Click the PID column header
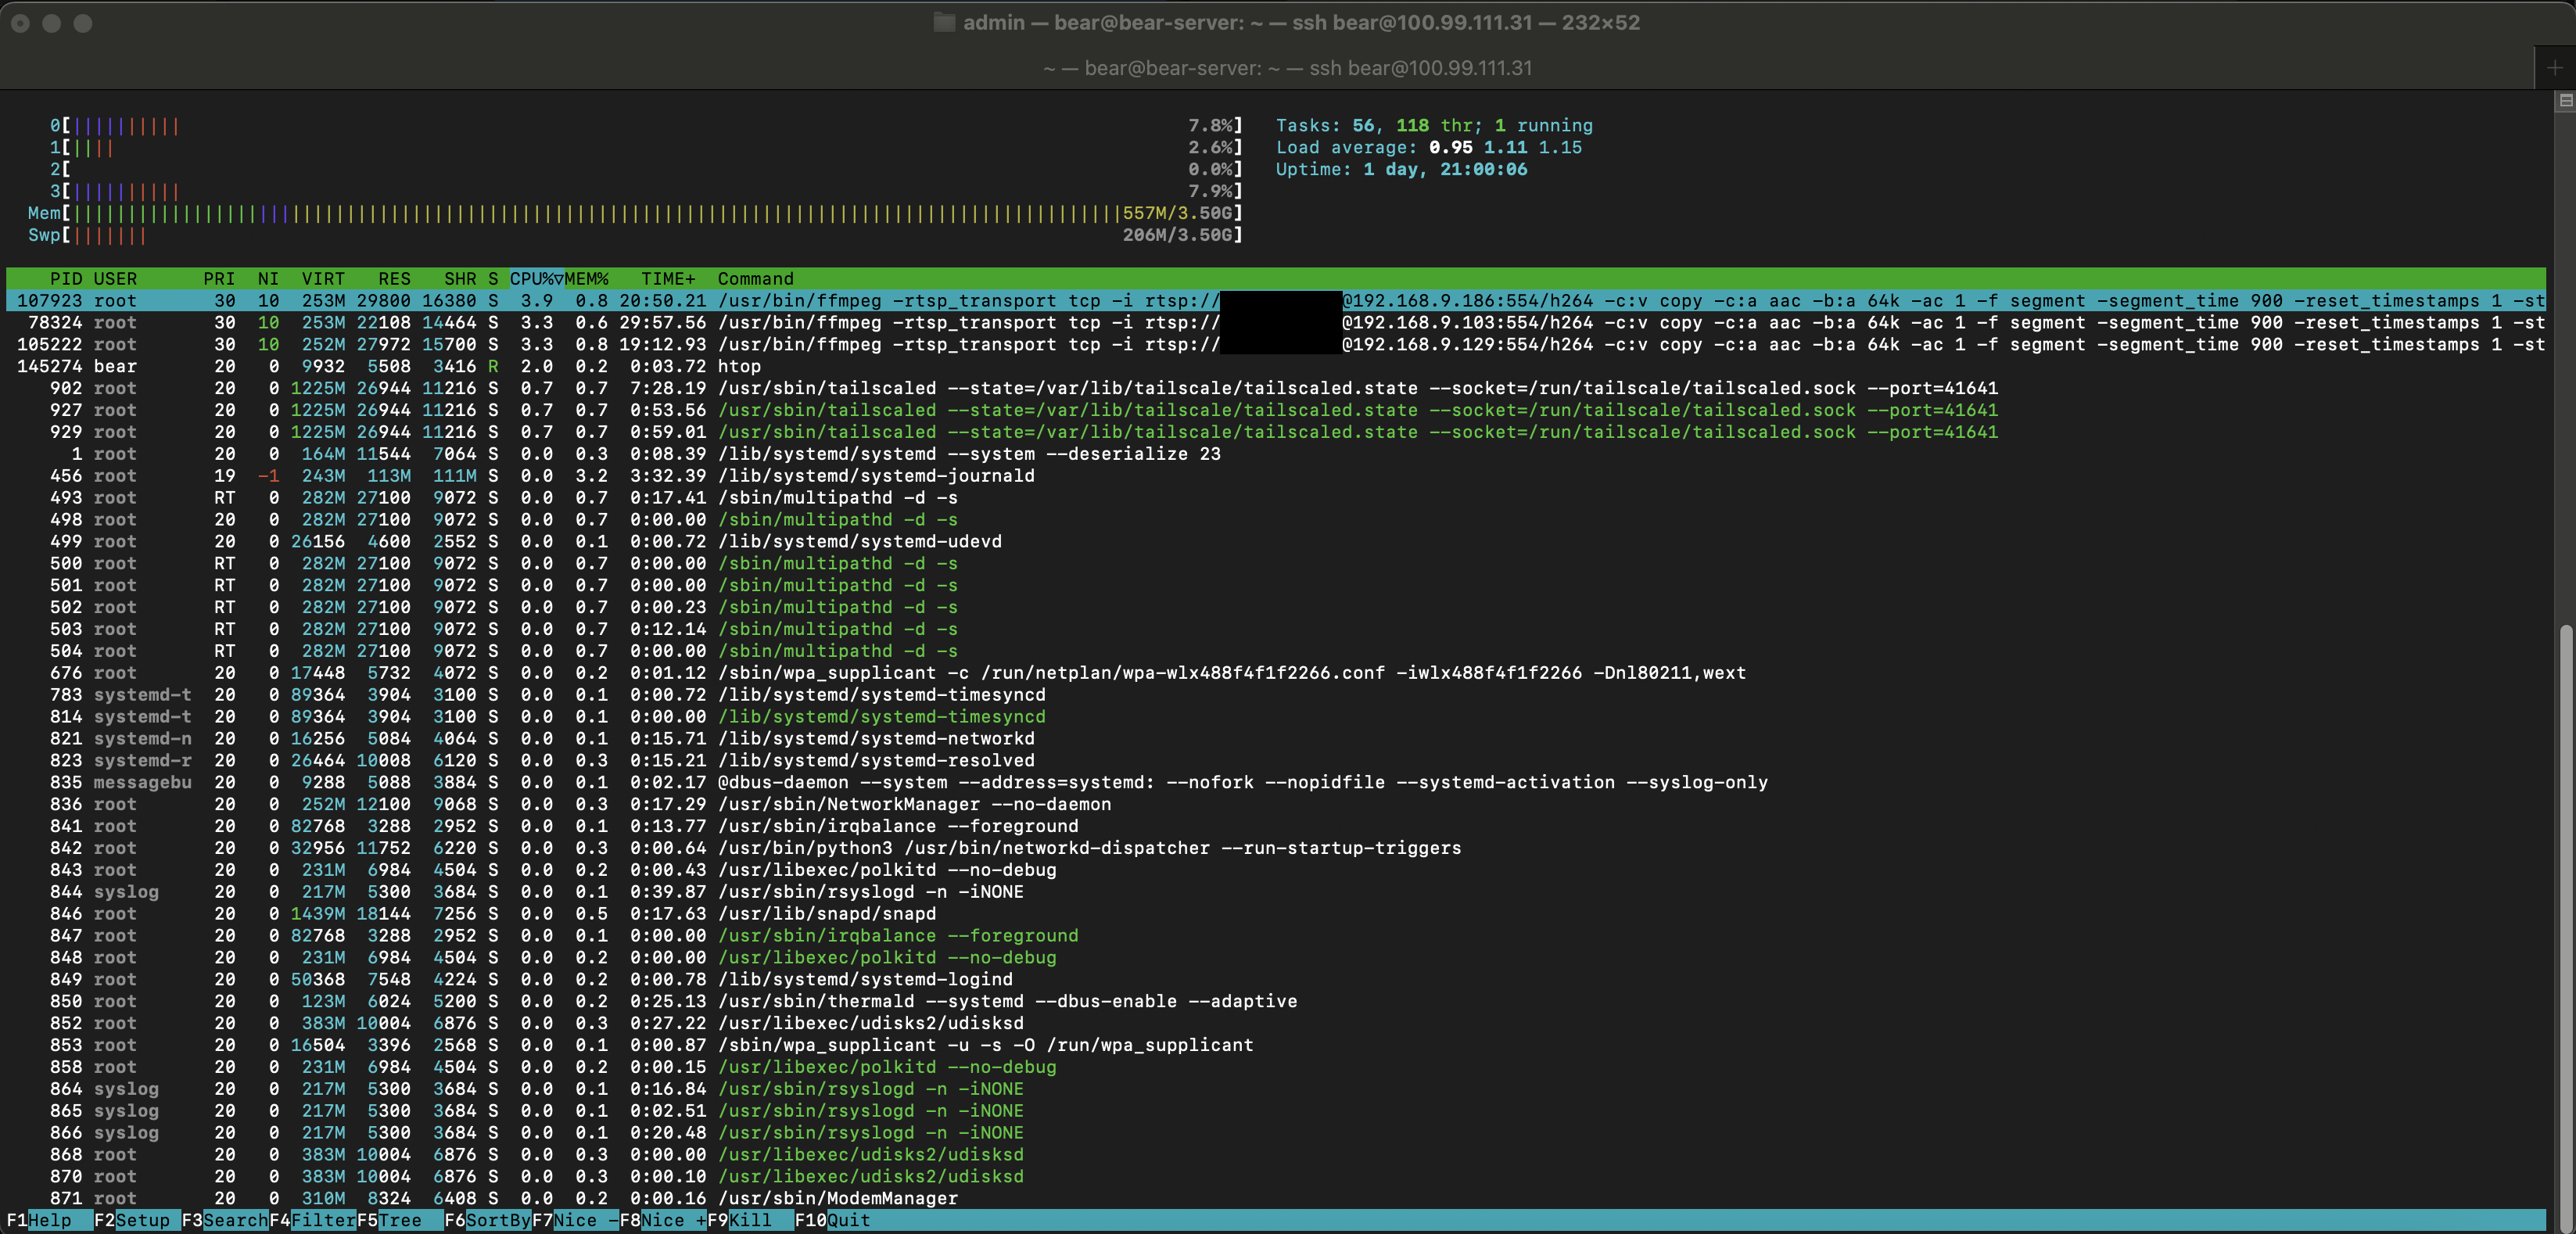 pos(66,279)
